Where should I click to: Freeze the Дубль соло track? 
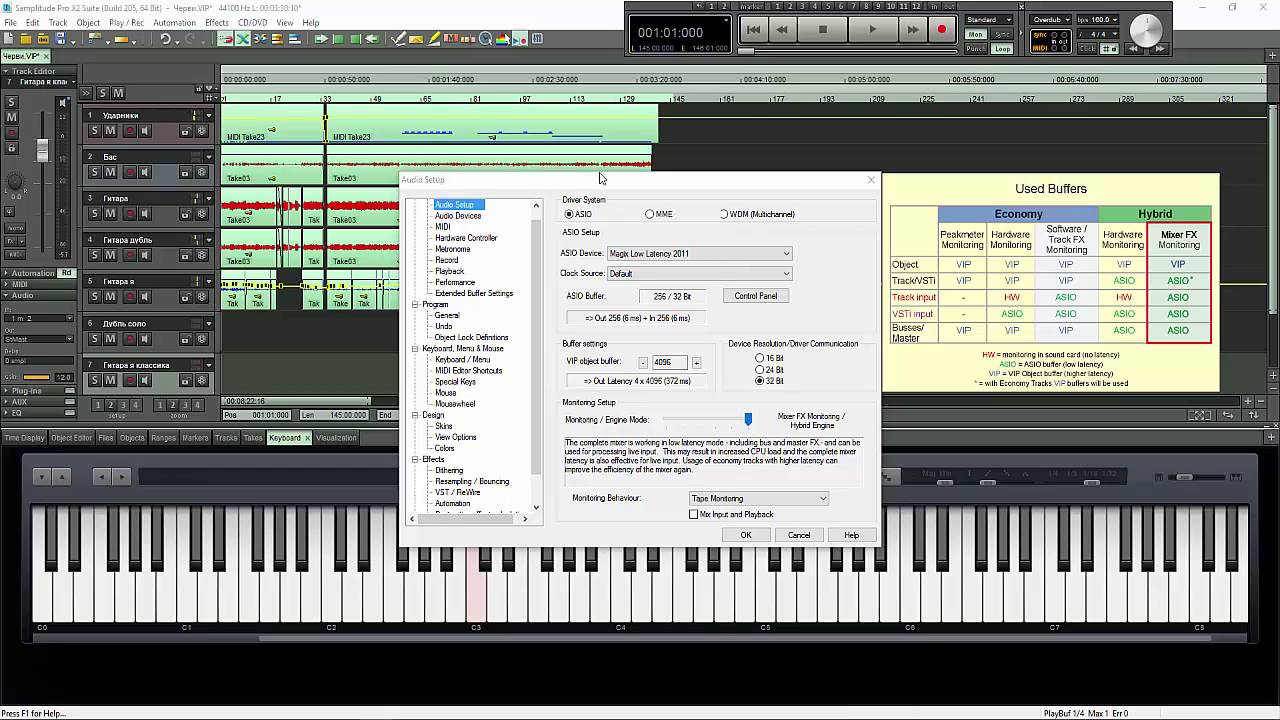pyautogui.click(x=201, y=339)
